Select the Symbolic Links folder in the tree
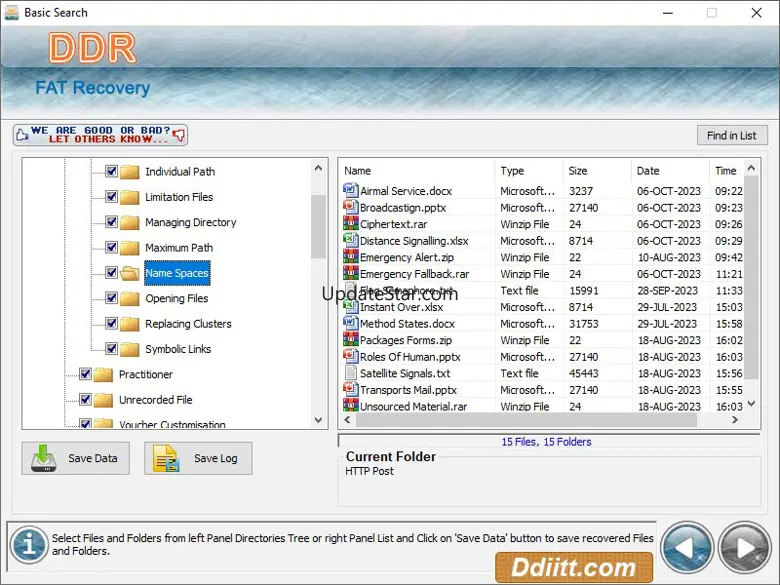Screen dimensions: 780x585 178,349
